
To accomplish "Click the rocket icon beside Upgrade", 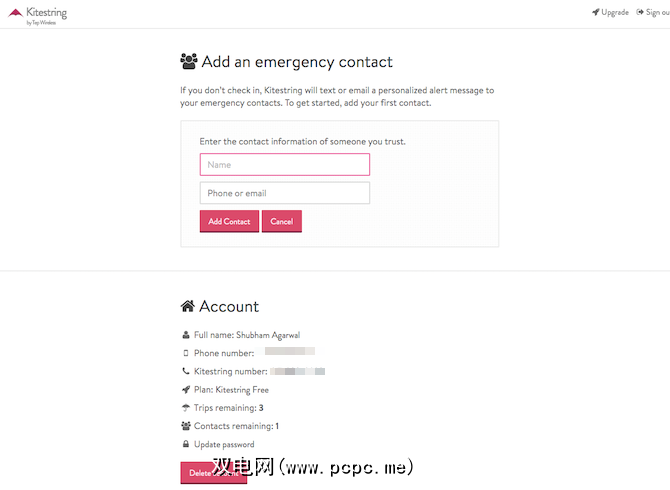I will click(x=595, y=13).
